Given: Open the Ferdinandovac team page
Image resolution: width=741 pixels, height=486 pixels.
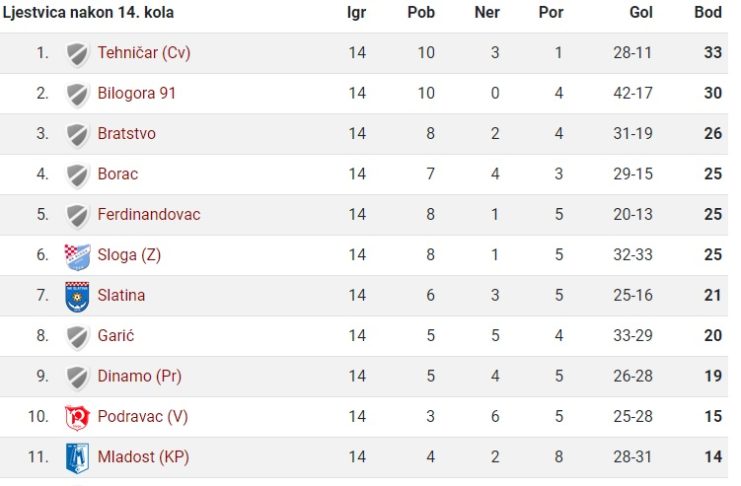Looking at the screenshot, I should [x=149, y=215].
